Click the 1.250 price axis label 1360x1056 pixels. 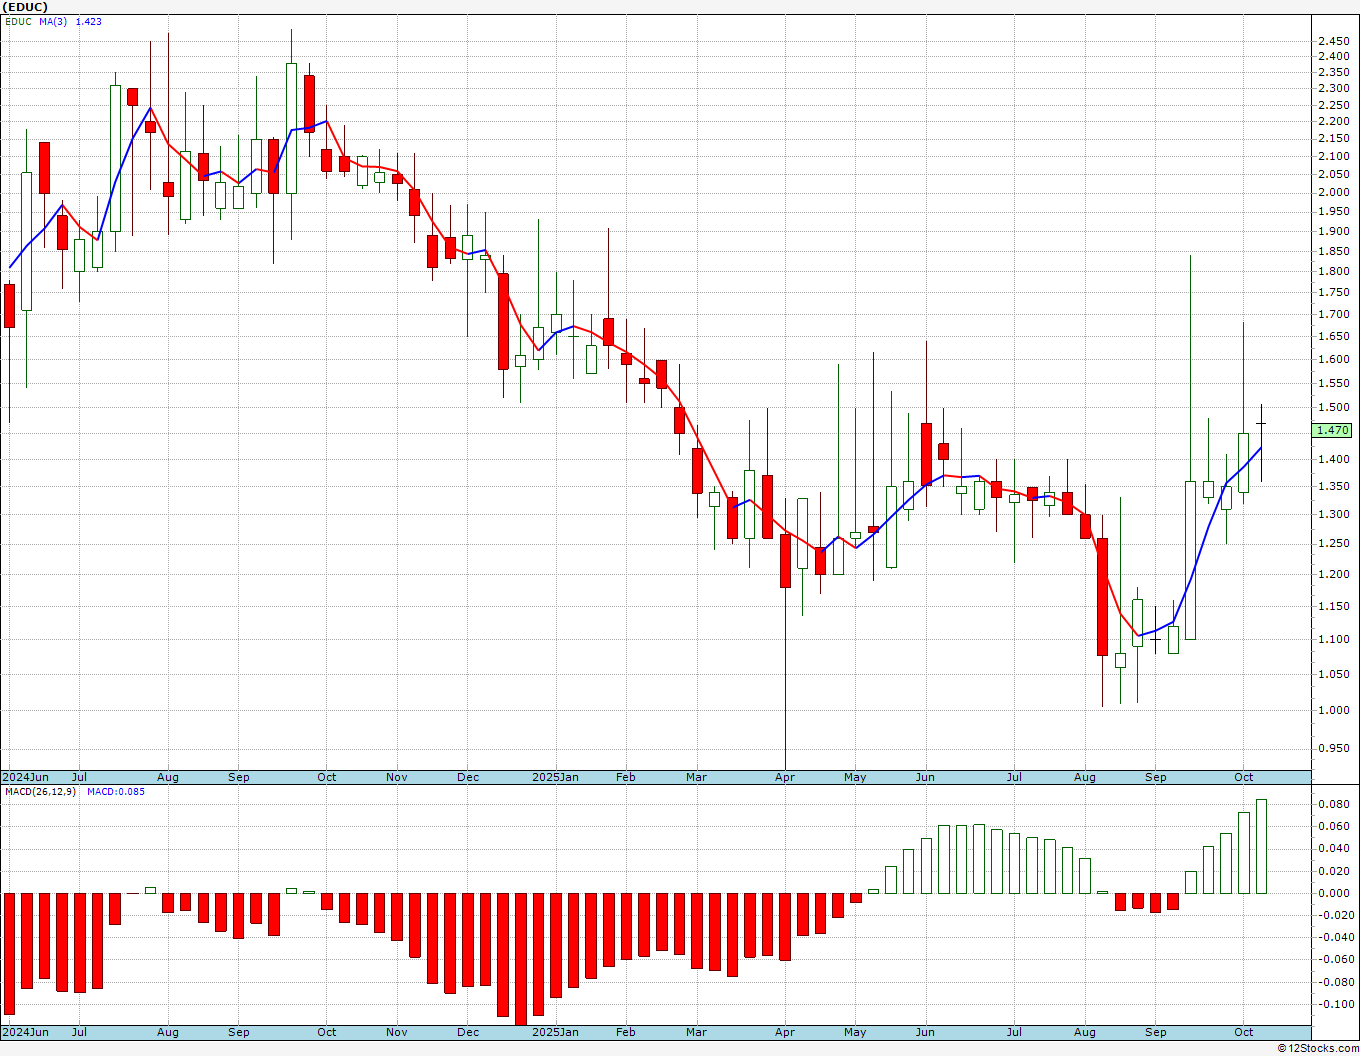coord(1333,543)
